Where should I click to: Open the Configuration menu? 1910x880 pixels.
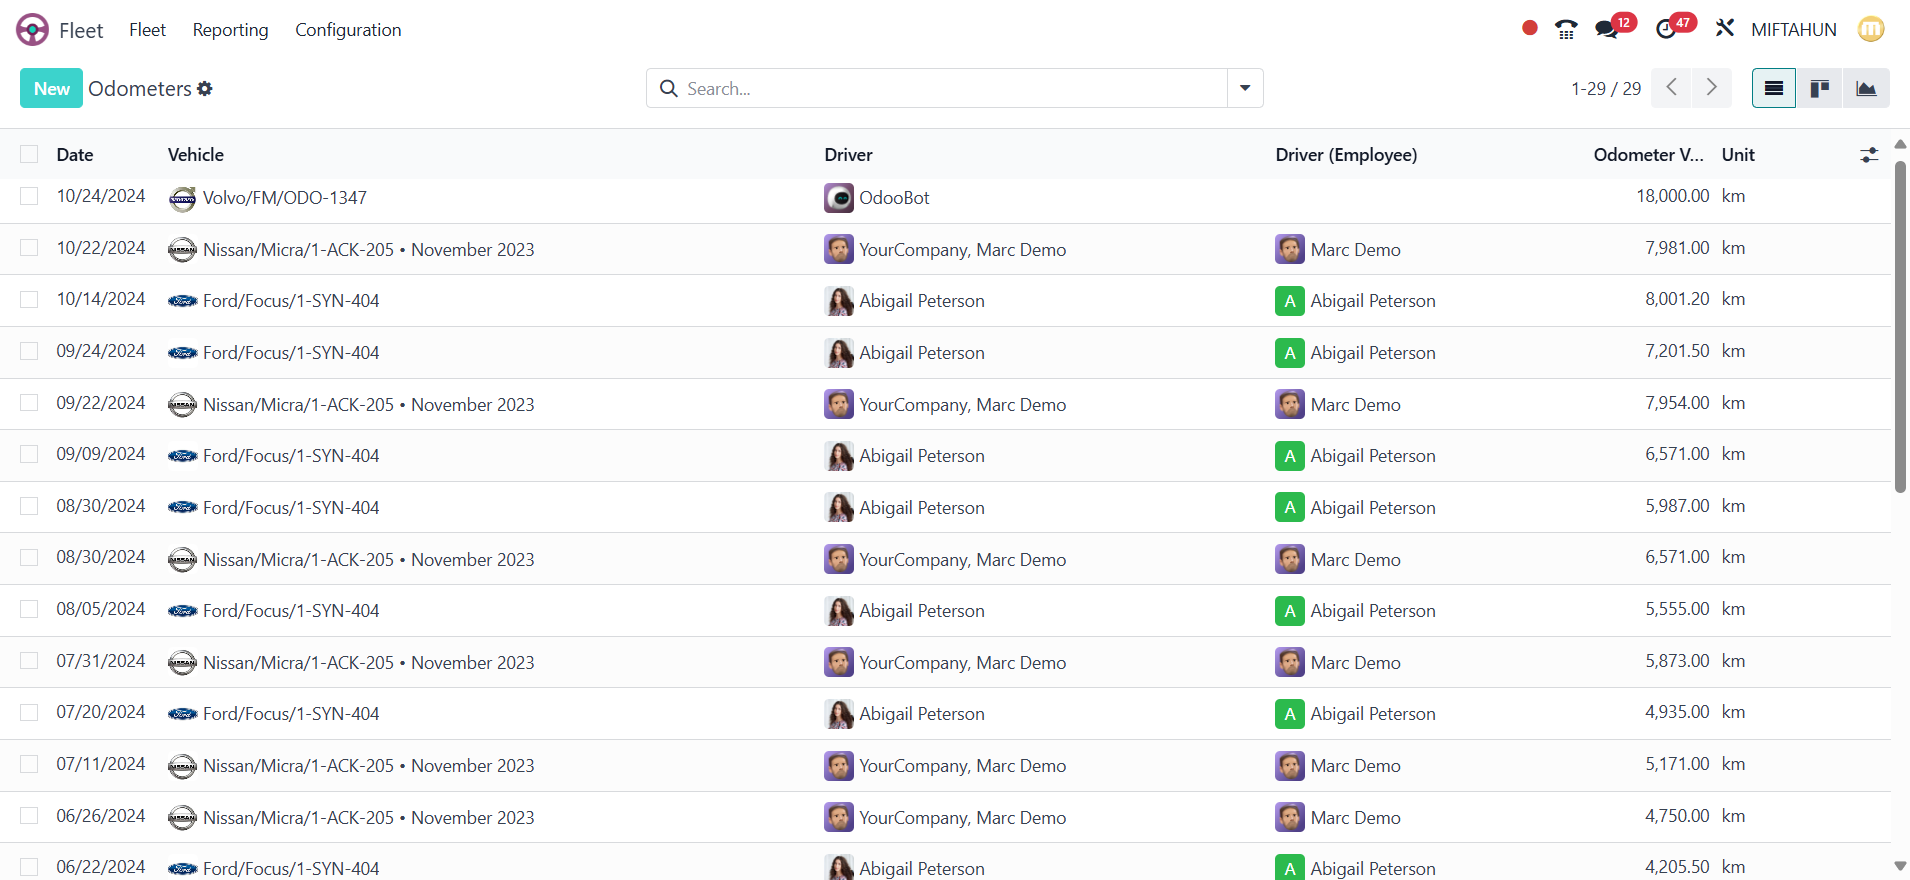pos(348,30)
